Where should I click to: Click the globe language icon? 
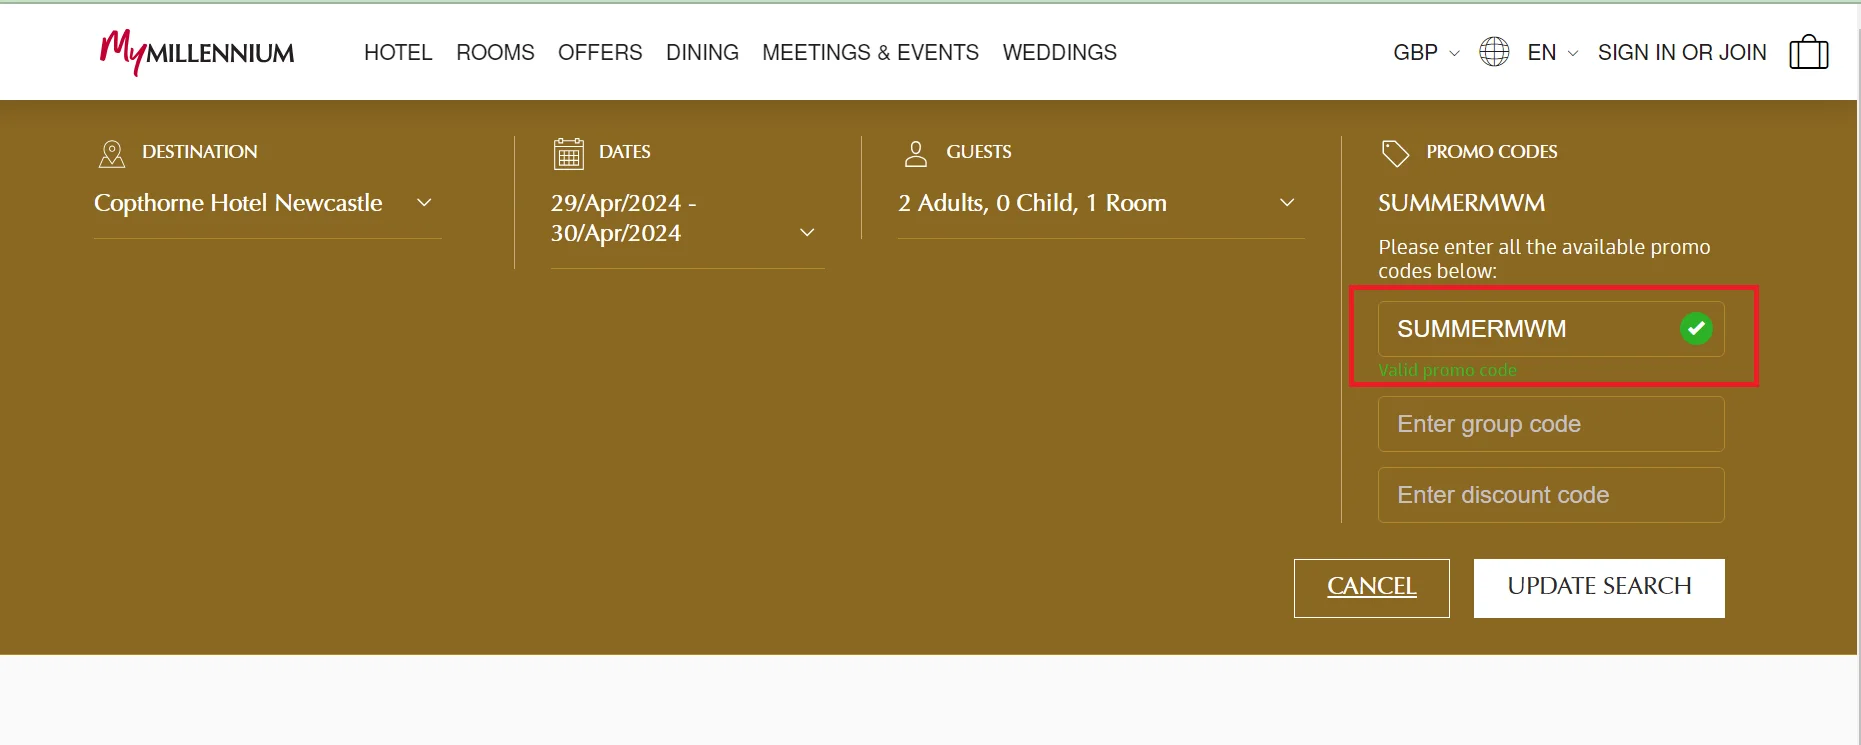pyautogui.click(x=1494, y=52)
